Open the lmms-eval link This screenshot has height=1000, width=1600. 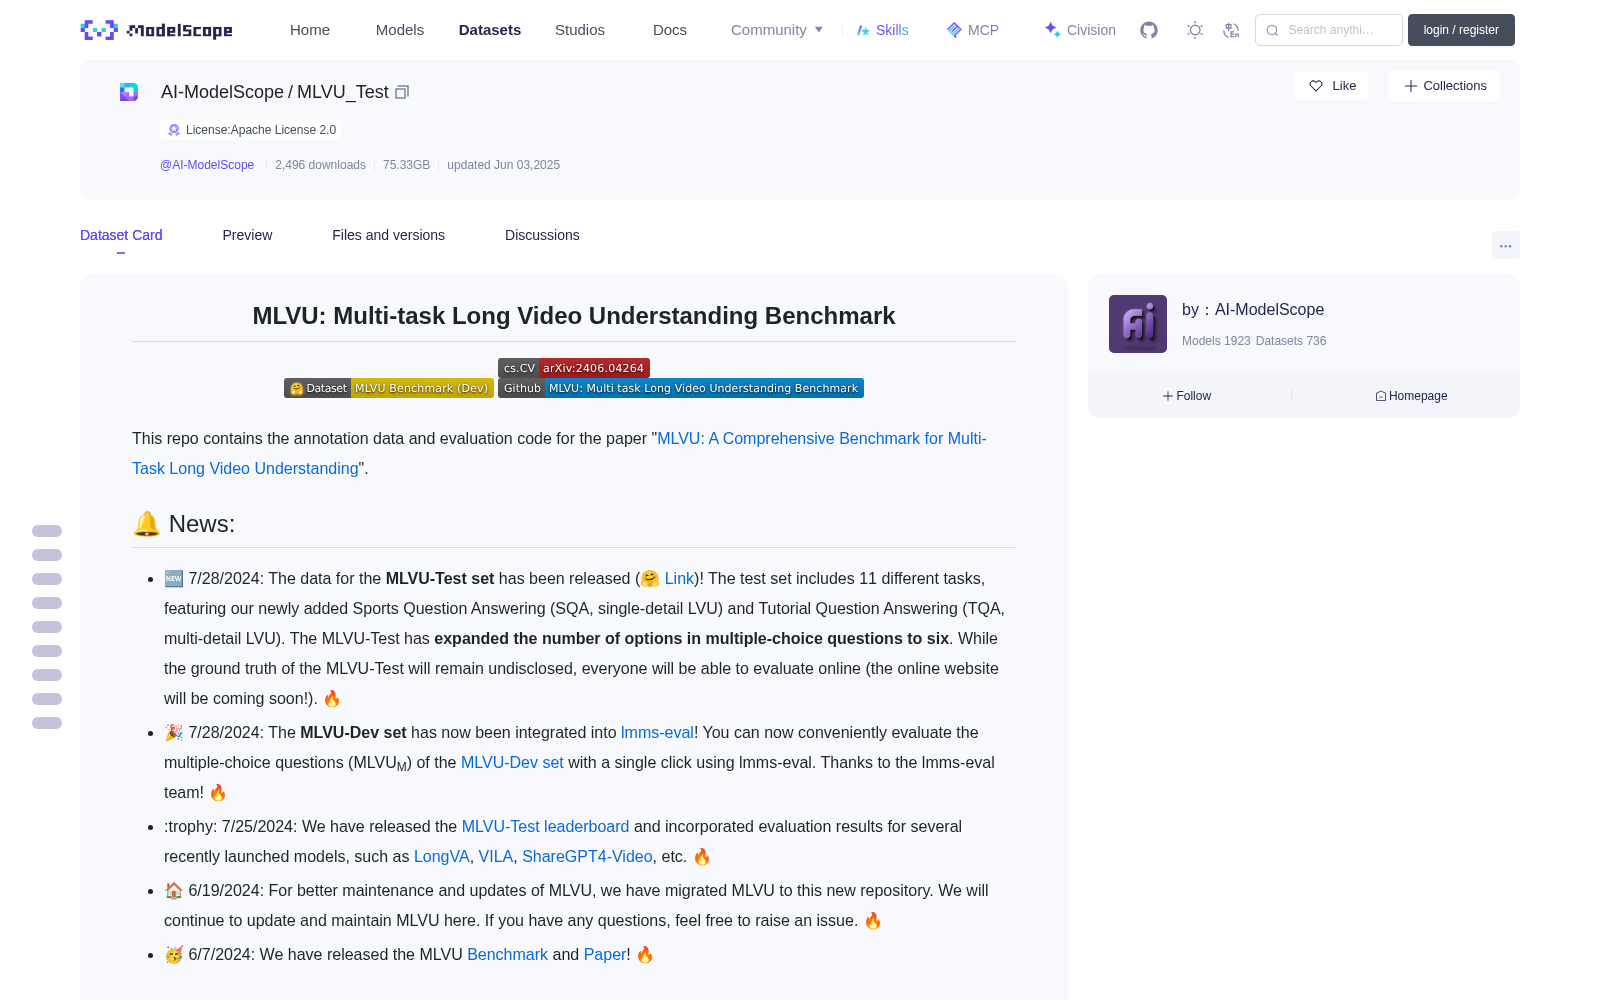click(657, 732)
